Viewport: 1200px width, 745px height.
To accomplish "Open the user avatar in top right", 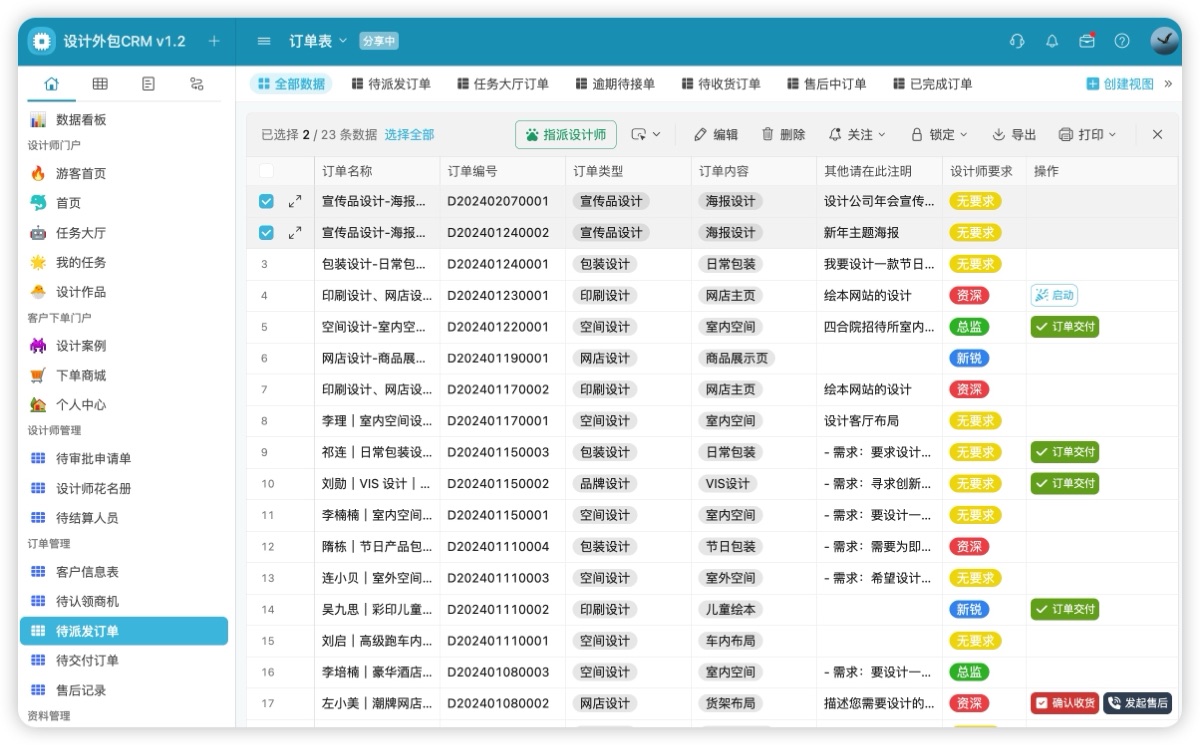I will (x=1165, y=41).
